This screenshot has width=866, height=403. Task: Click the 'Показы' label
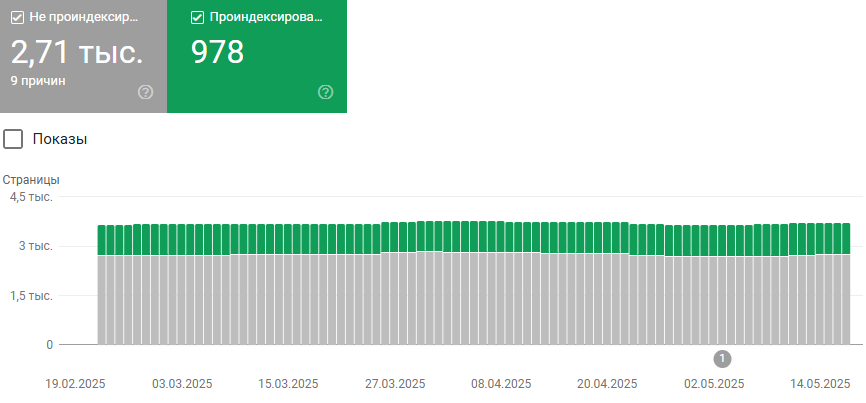click(60, 139)
